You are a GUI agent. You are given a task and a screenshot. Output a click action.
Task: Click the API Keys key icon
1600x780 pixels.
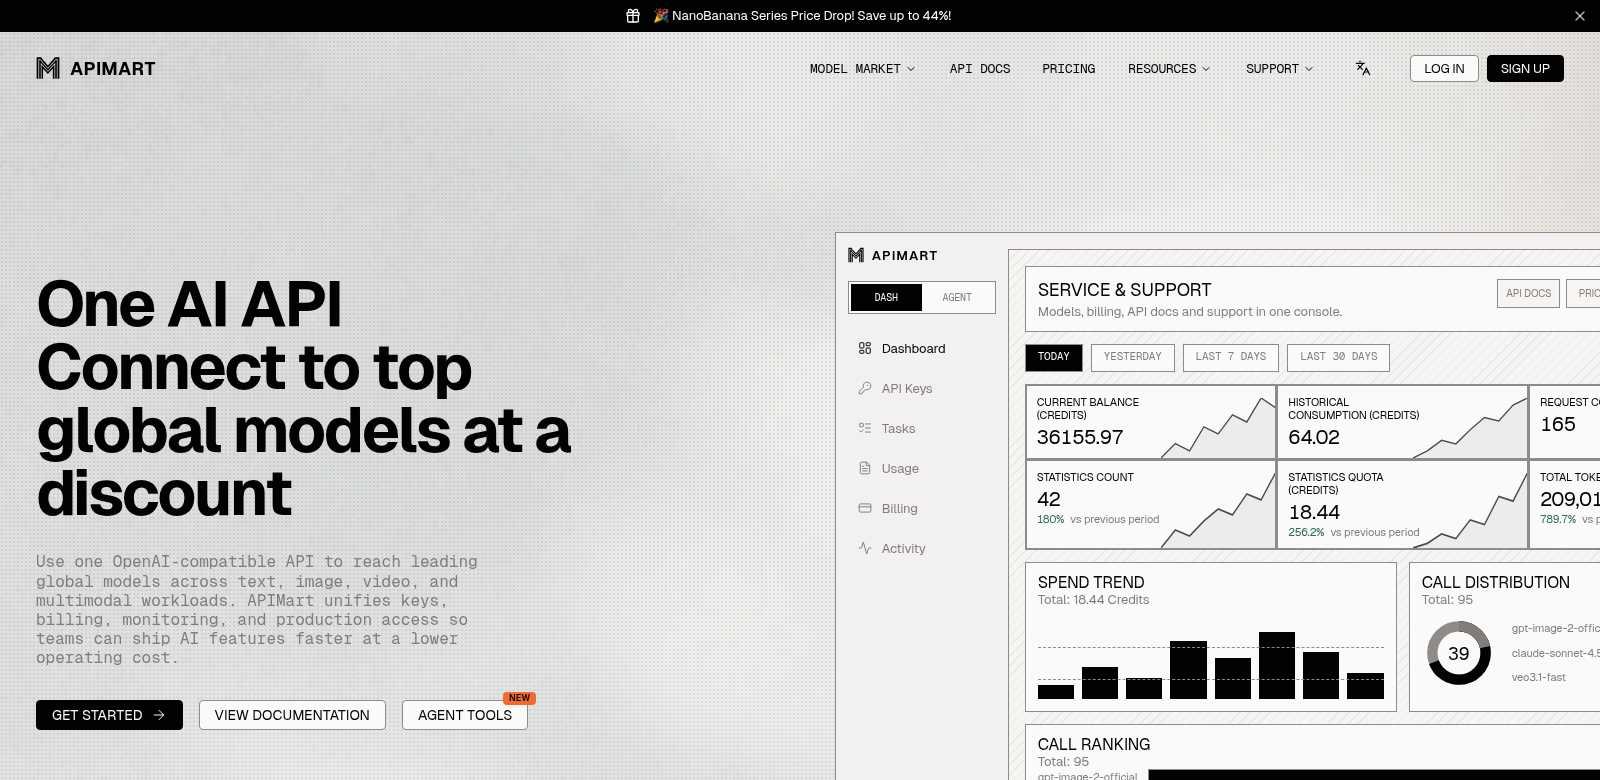pyautogui.click(x=865, y=388)
